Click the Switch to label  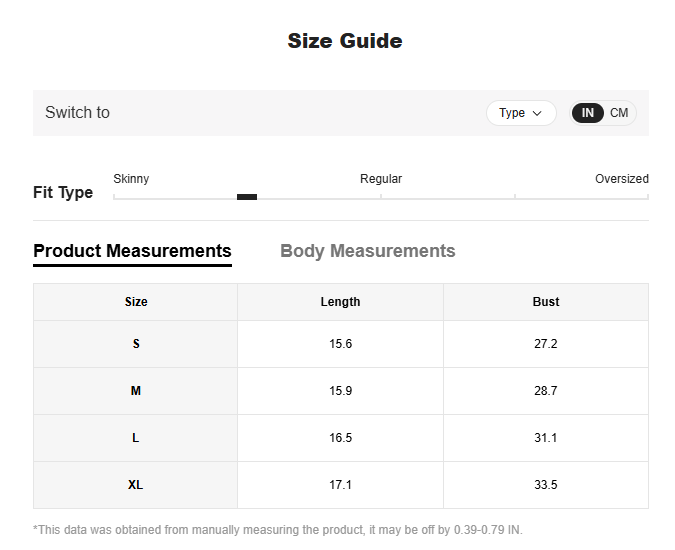click(77, 112)
